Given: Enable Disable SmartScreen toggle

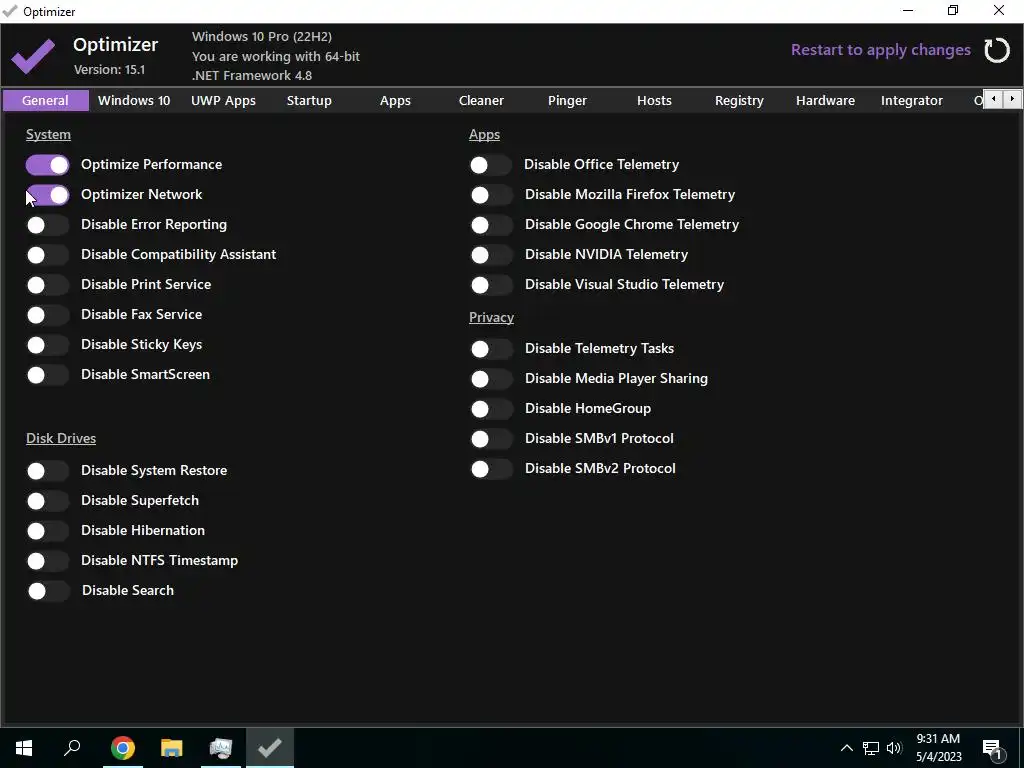Looking at the screenshot, I should point(47,376).
